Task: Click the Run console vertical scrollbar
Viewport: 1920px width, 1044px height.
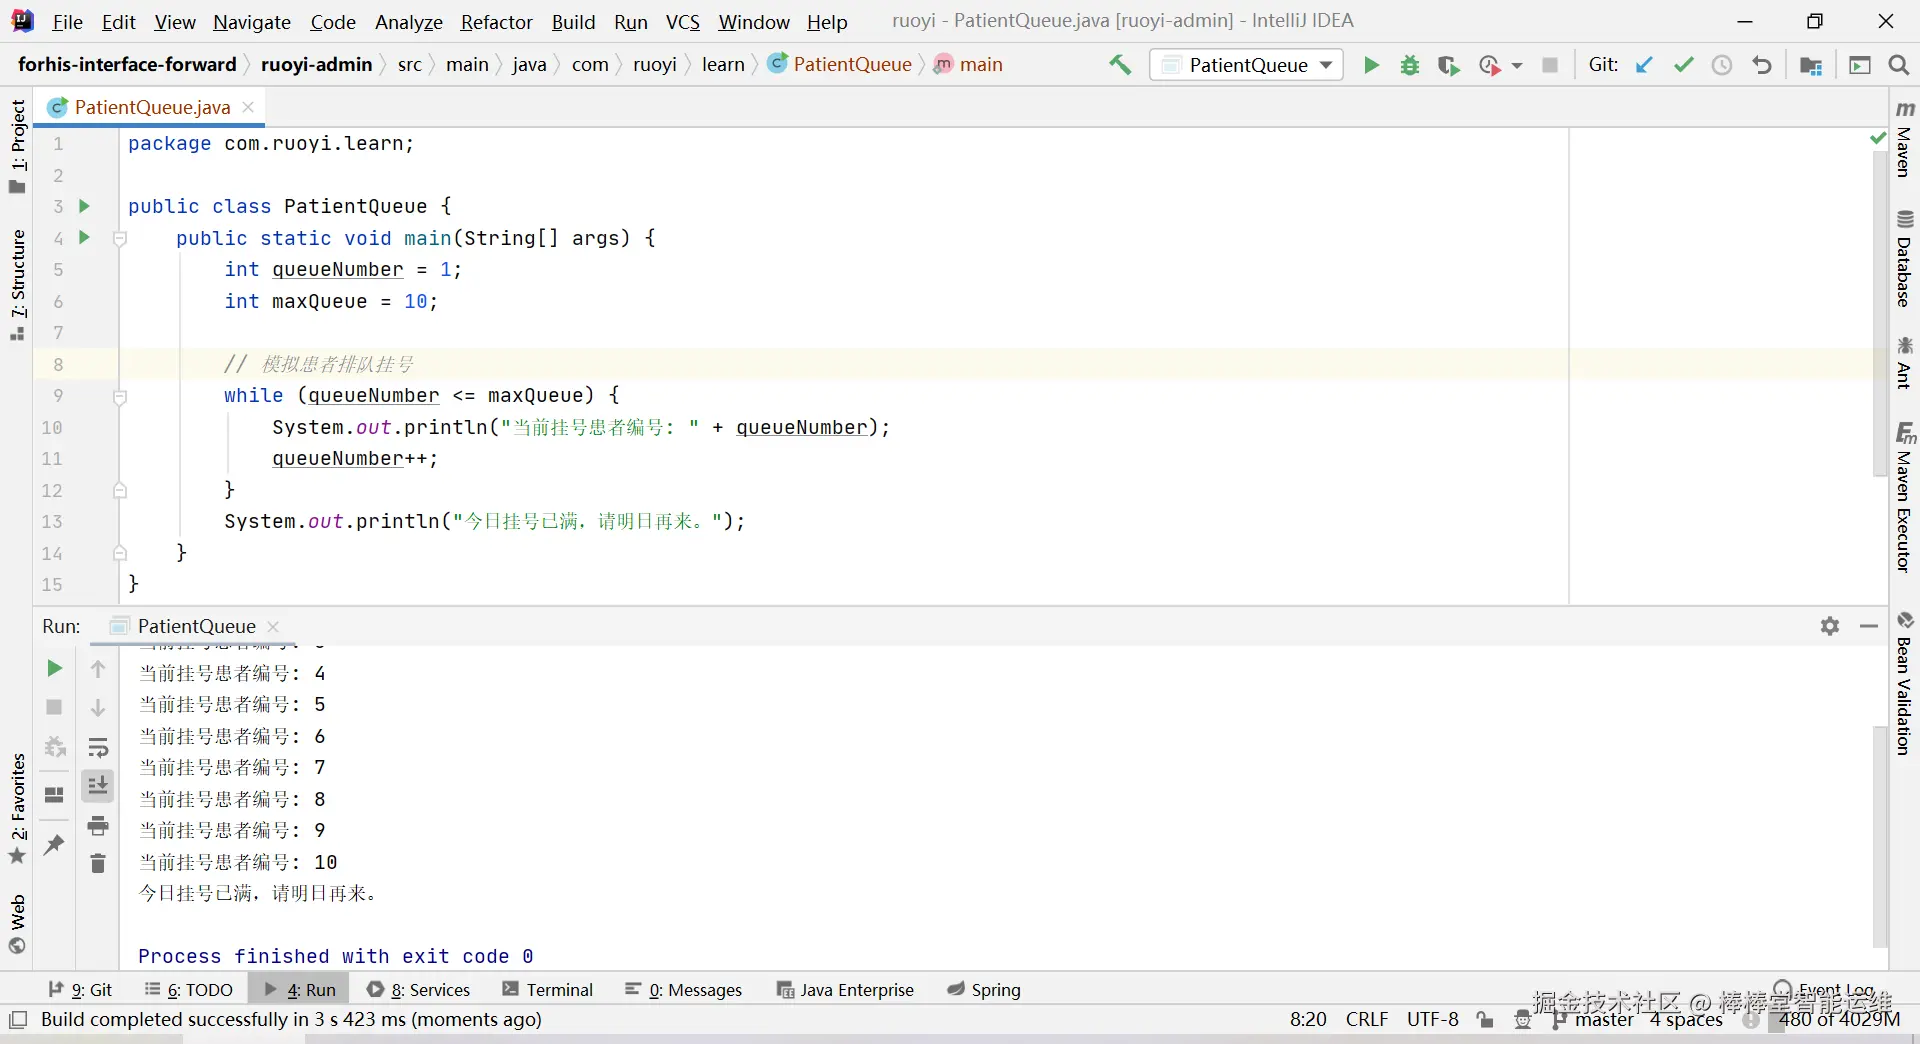Action: point(1880,837)
